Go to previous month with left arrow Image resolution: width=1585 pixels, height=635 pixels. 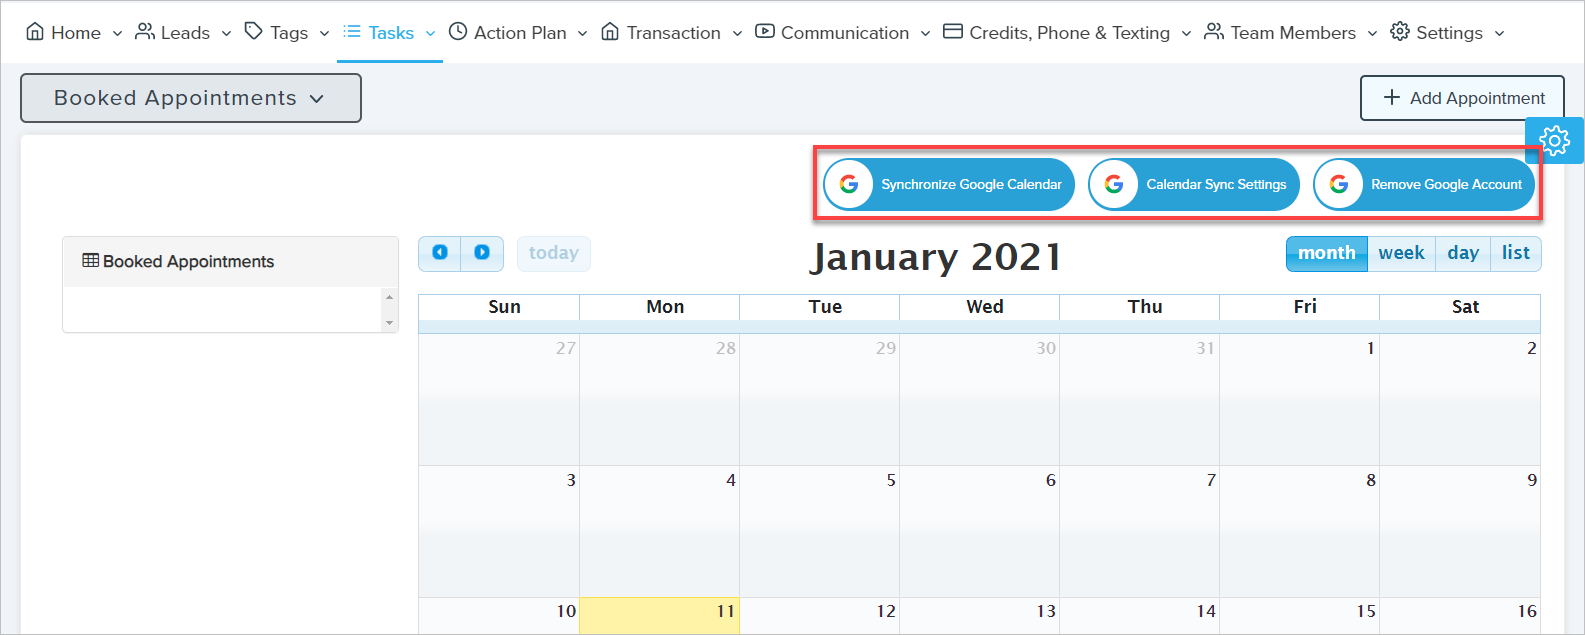point(440,253)
